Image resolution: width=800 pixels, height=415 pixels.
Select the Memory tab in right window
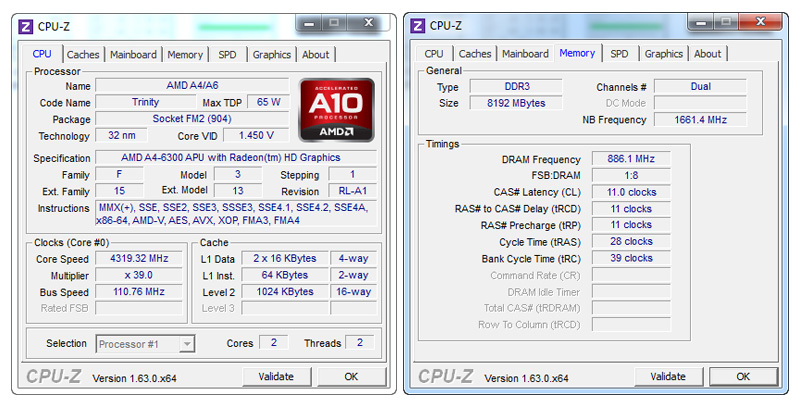tap(577, 53)
